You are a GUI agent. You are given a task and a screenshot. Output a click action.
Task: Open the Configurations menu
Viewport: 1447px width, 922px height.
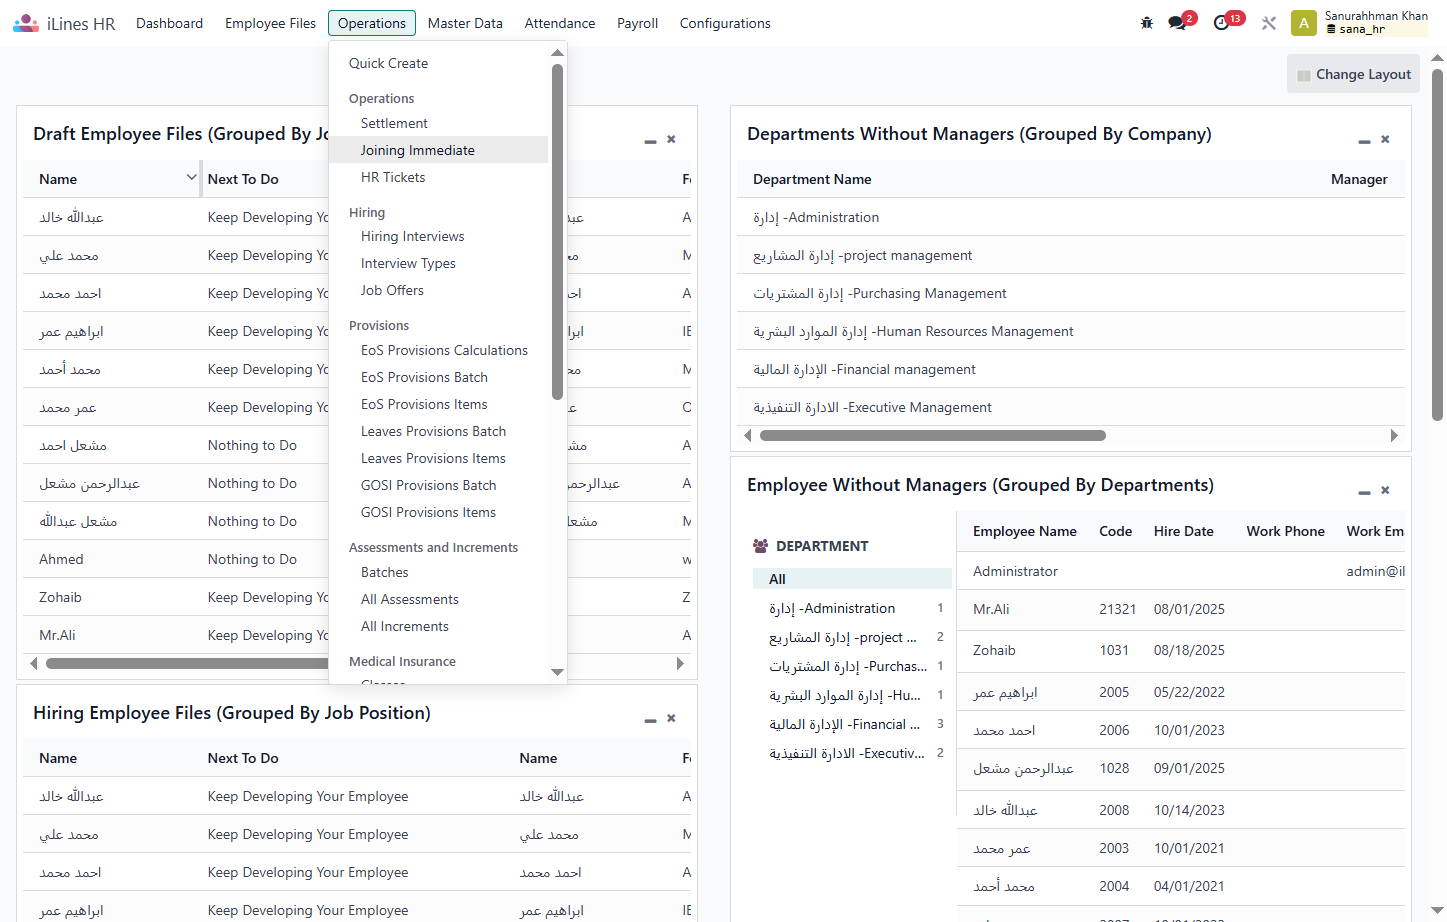(x=725, y=23)
